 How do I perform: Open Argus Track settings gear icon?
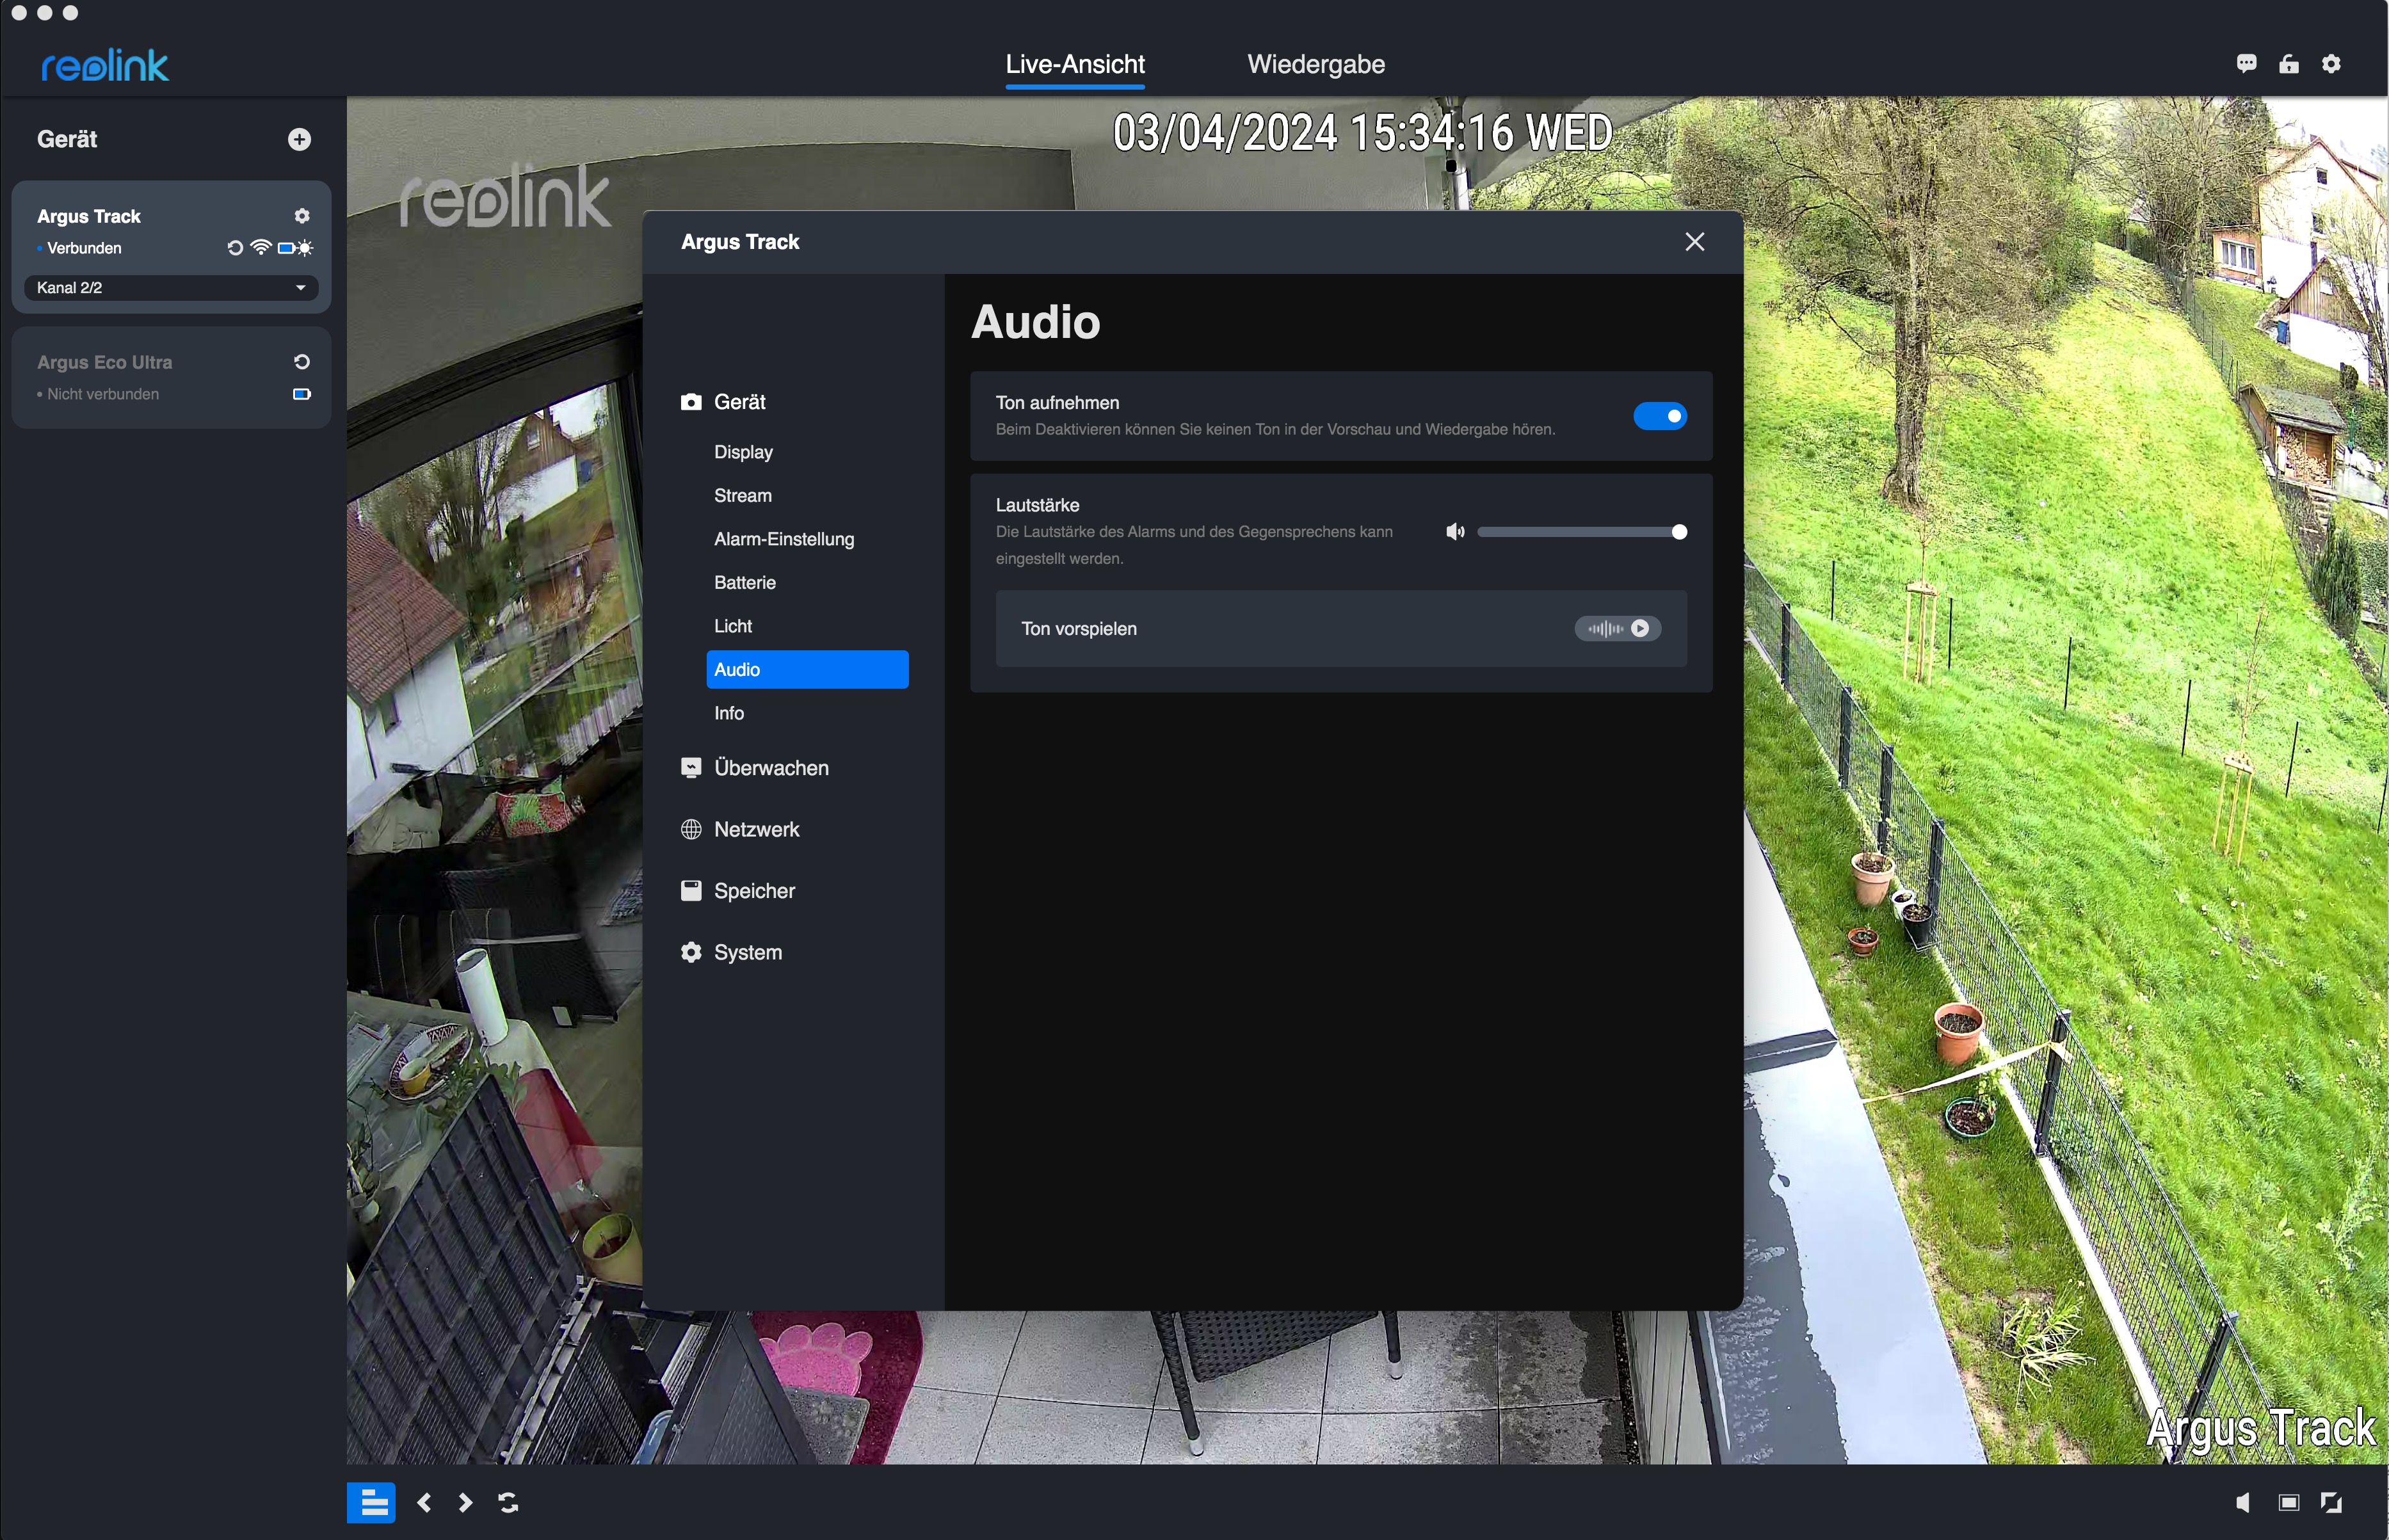point(302,216)
